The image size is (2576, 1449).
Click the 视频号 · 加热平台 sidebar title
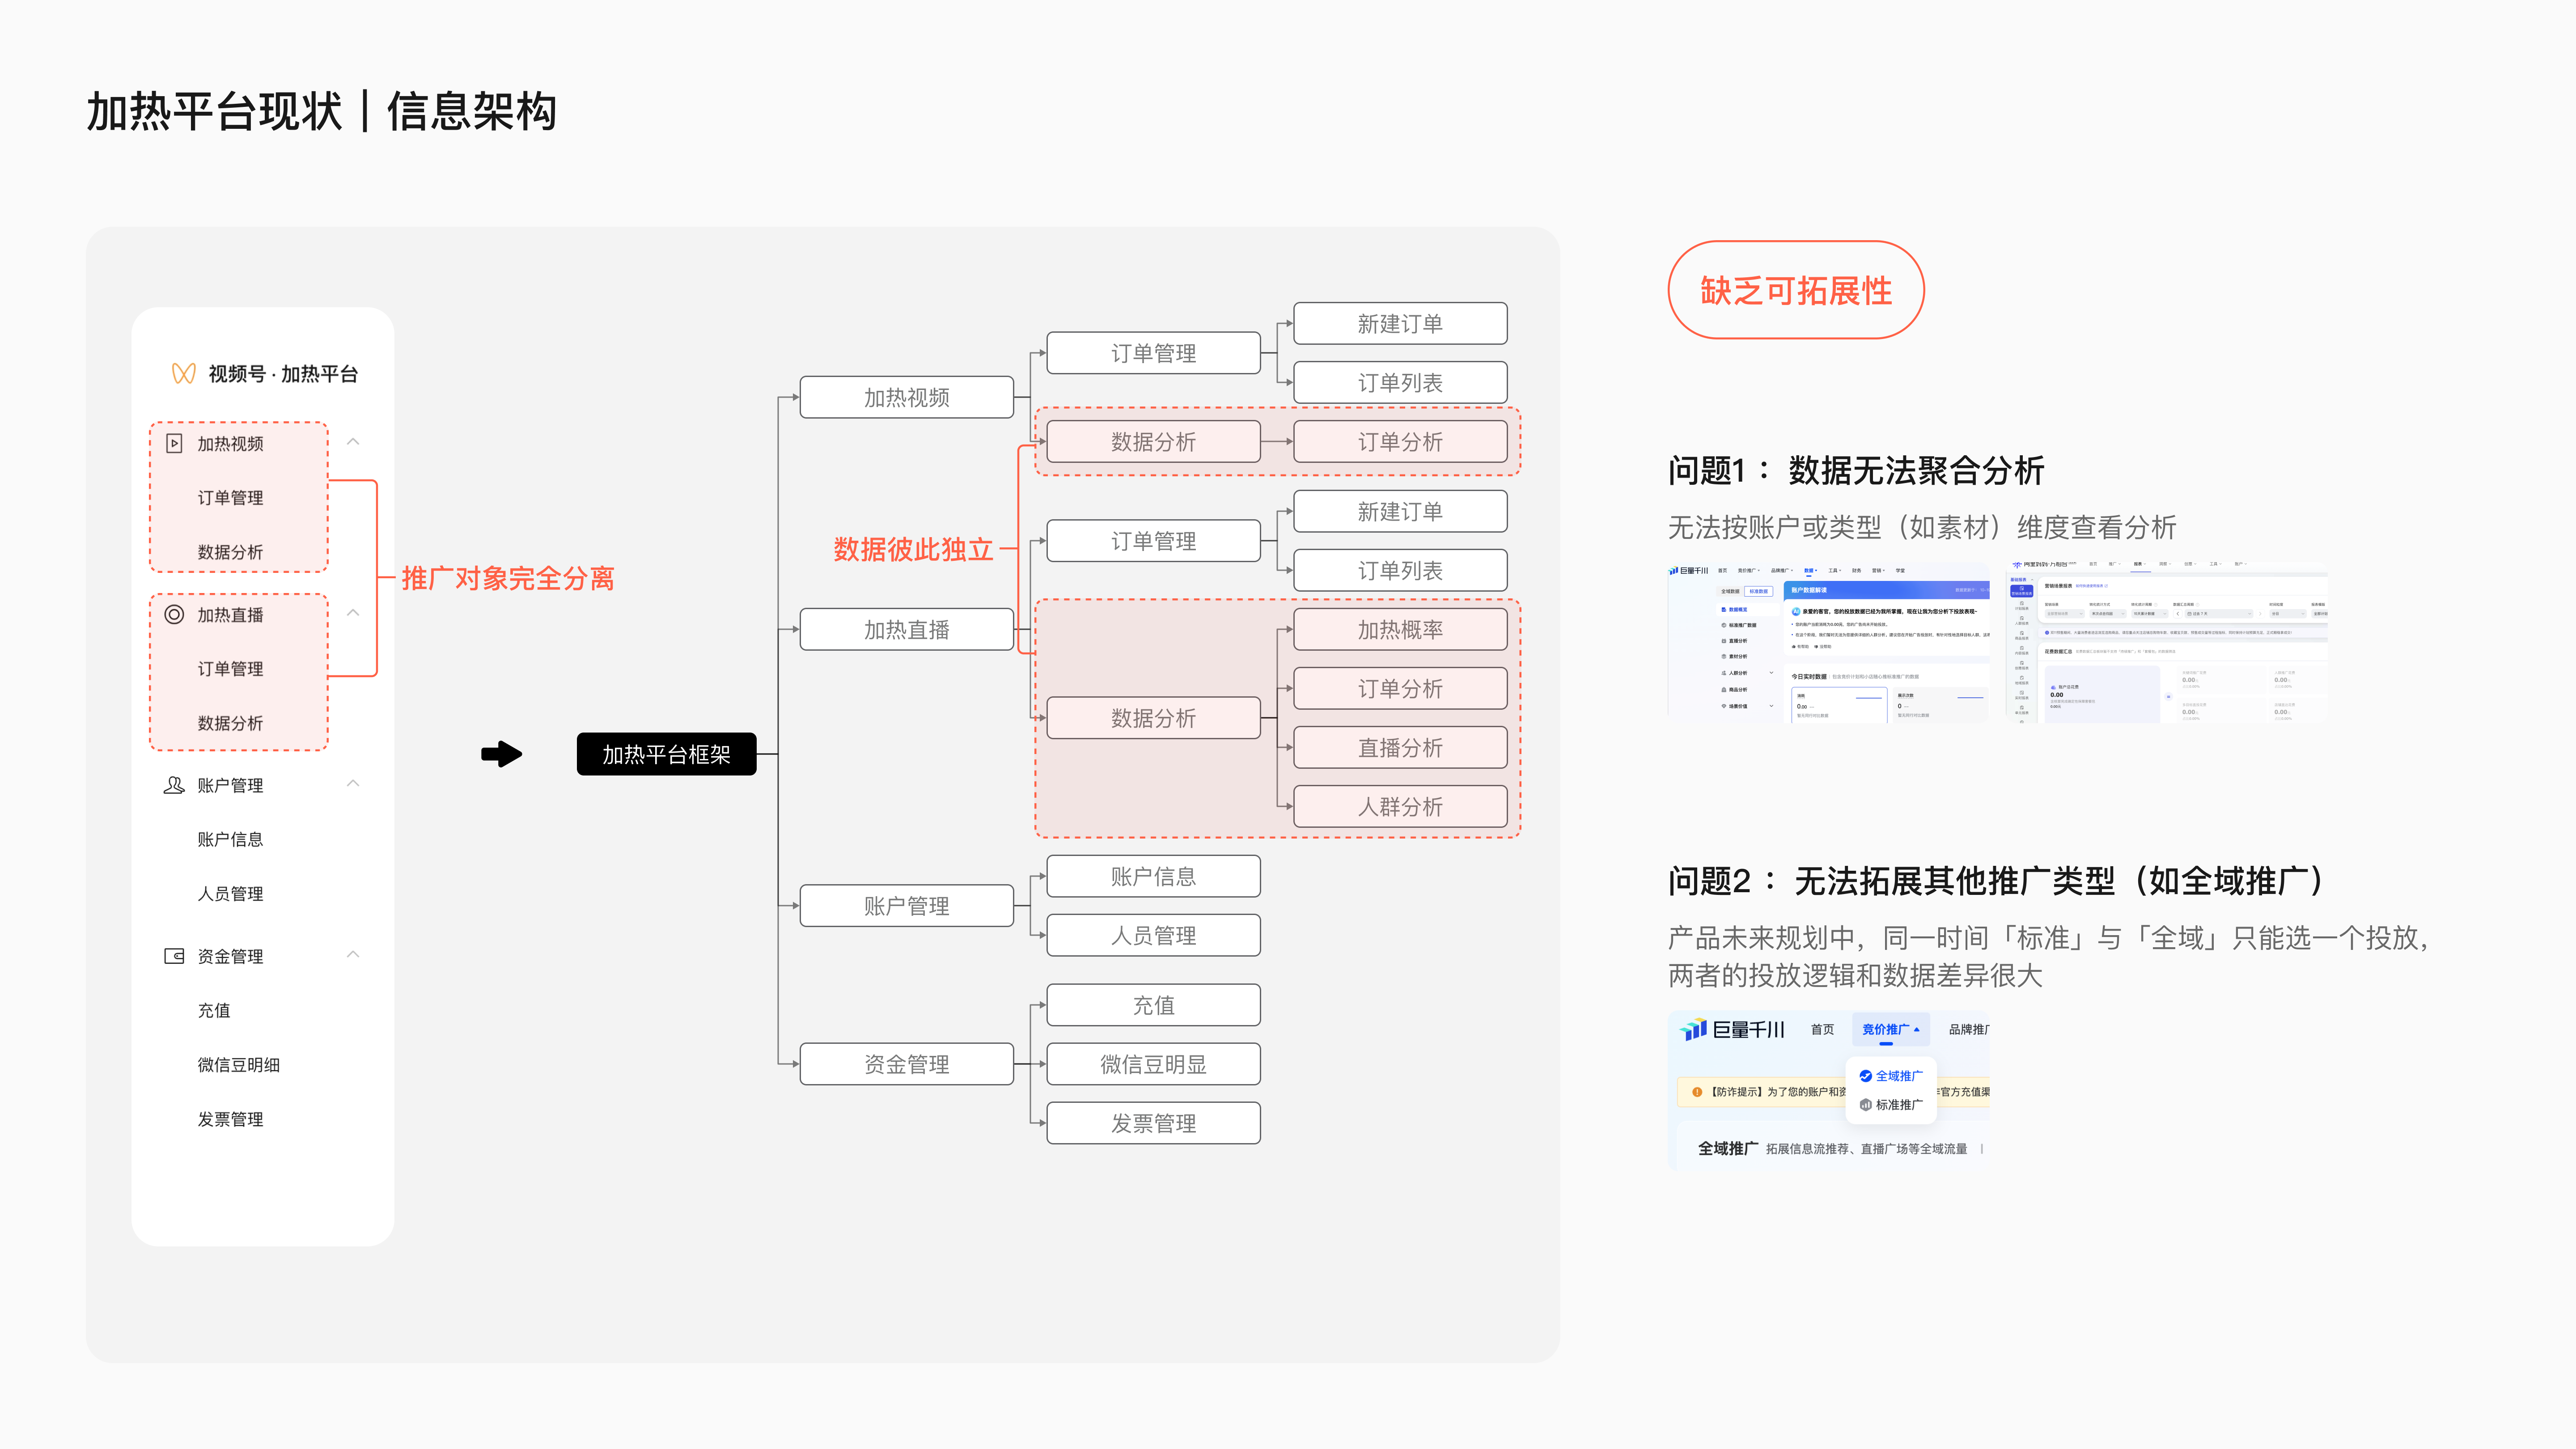tap(283, 374)
